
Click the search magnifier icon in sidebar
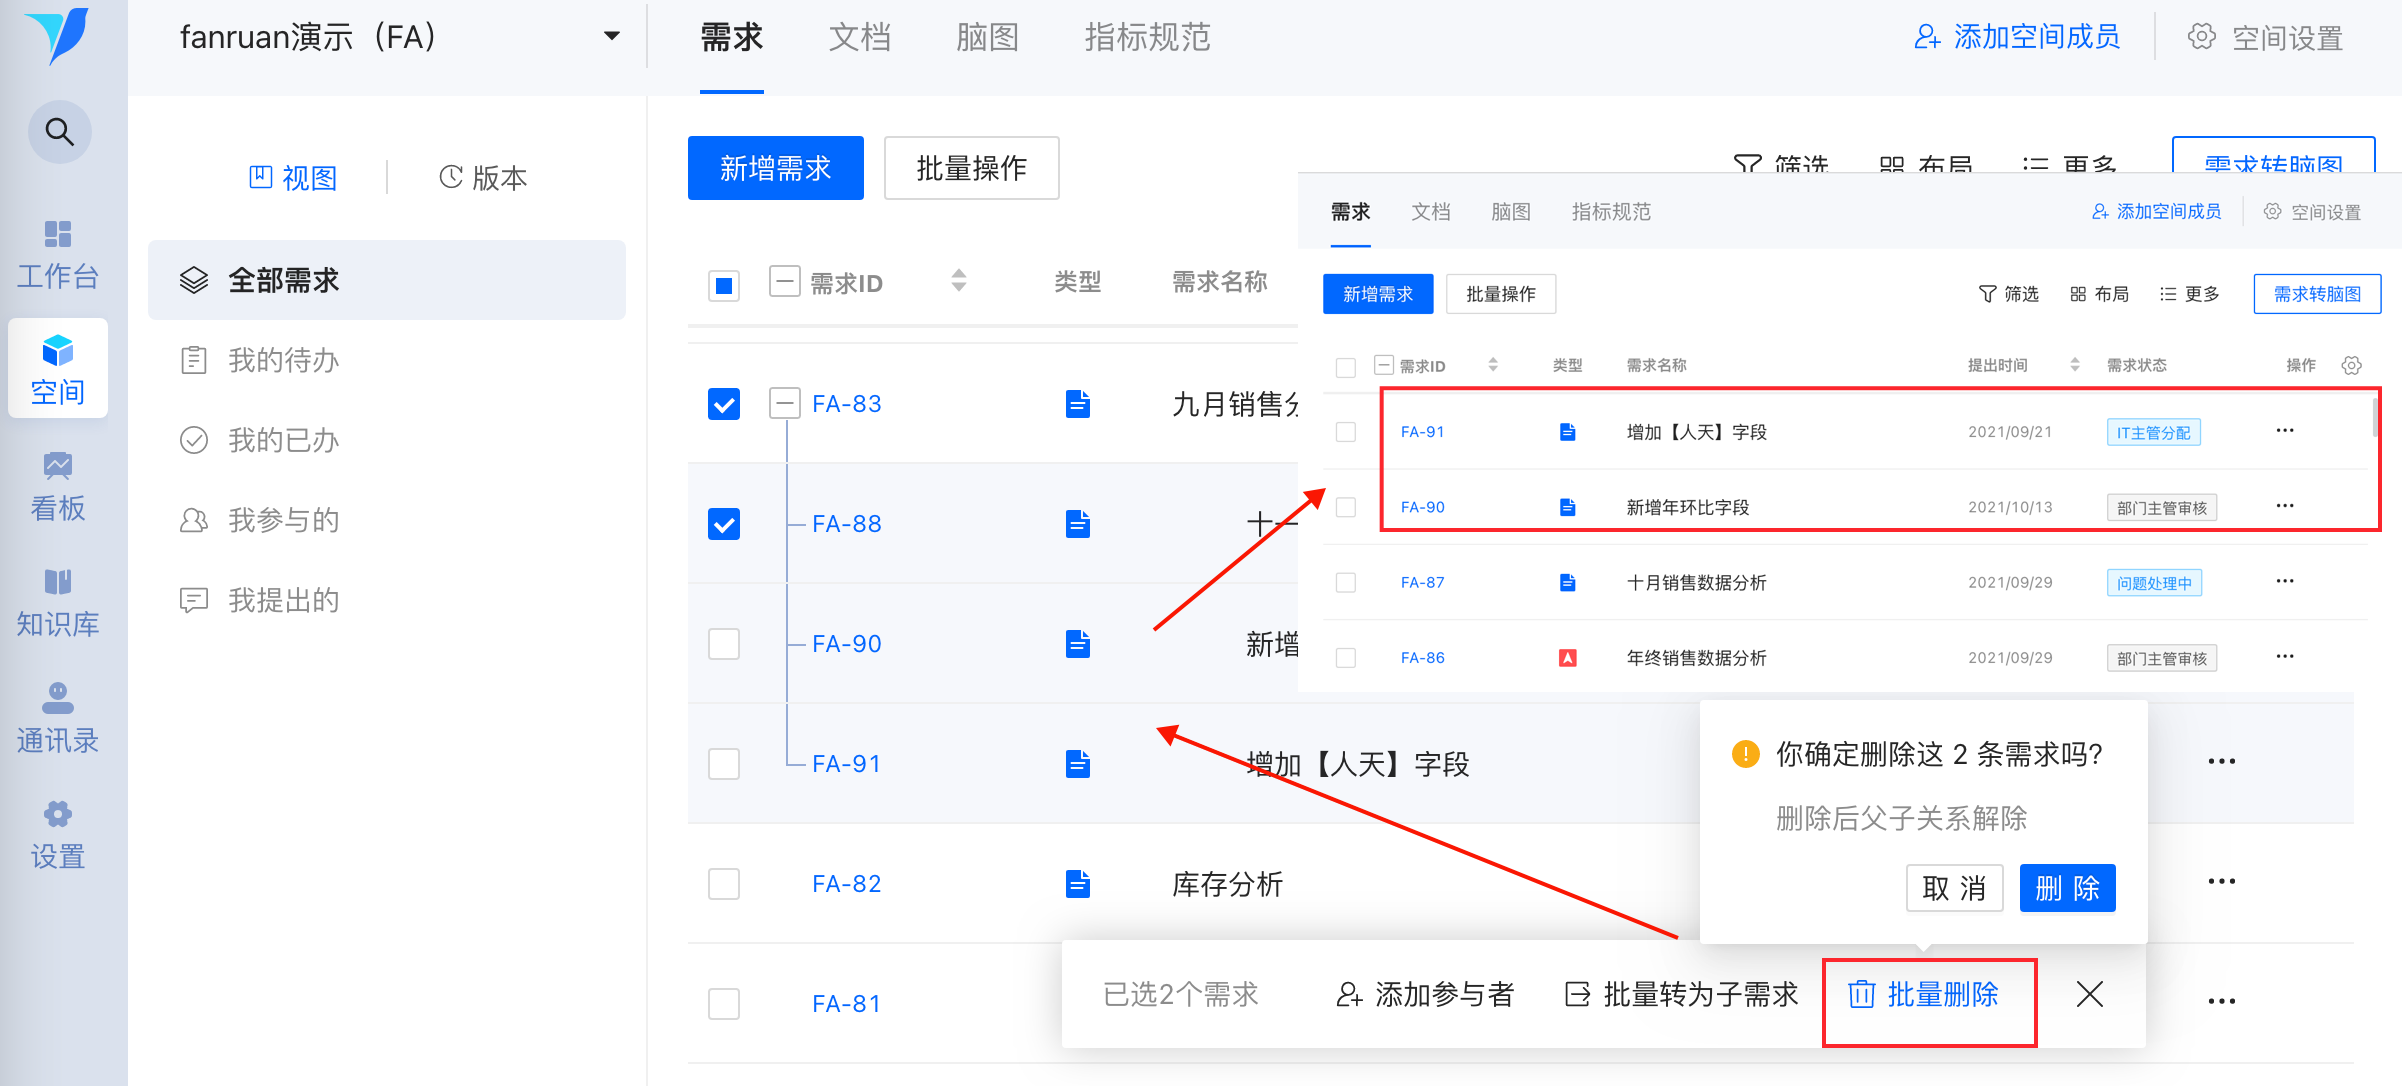point(59,132)
